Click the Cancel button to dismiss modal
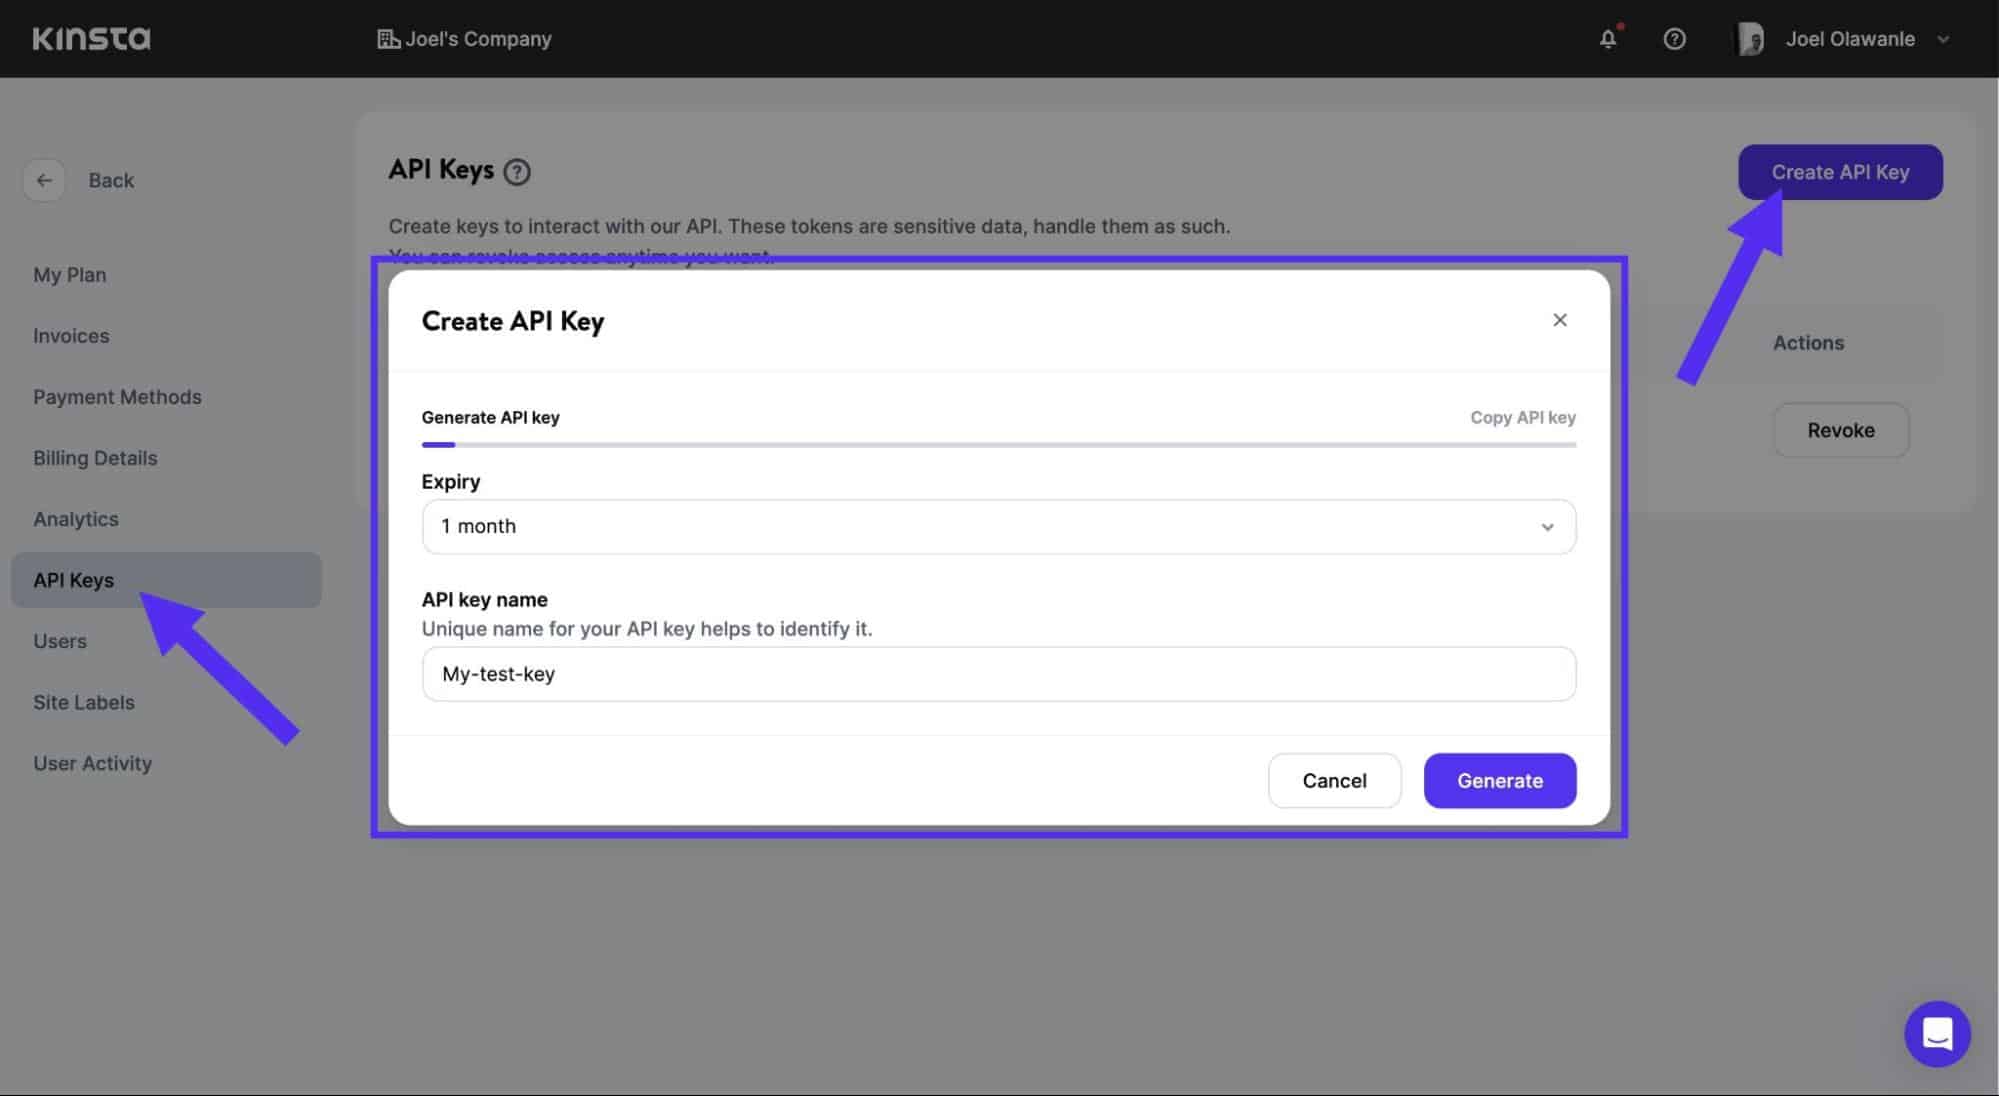1999x1096 pixels. click(1334, 780)
